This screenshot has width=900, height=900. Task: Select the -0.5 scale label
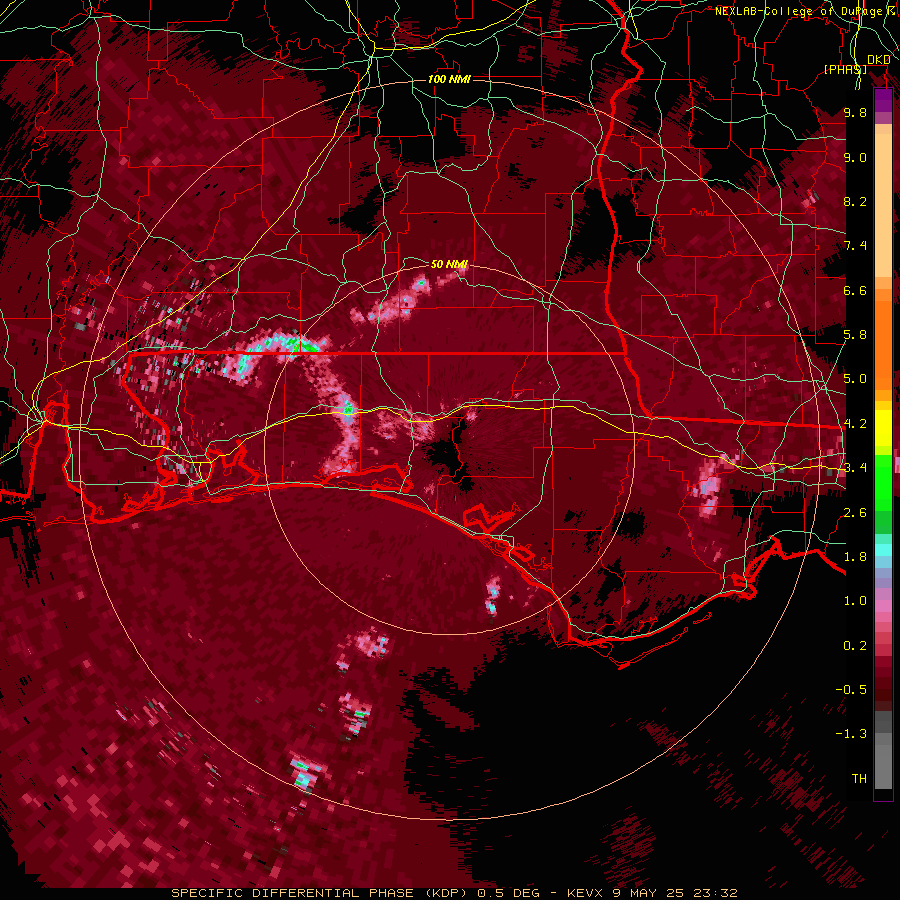point(851,690)
